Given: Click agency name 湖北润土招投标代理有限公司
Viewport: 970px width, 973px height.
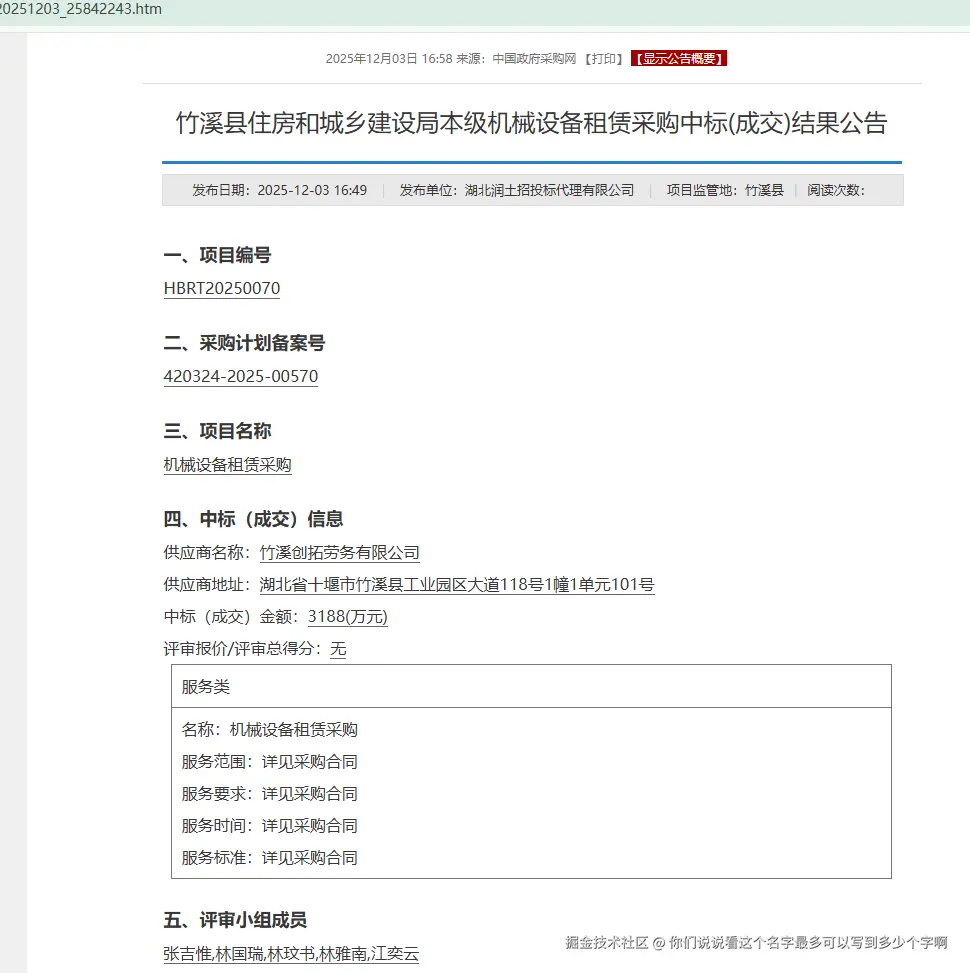Looking at the screenshot, I should click(552, 189).
